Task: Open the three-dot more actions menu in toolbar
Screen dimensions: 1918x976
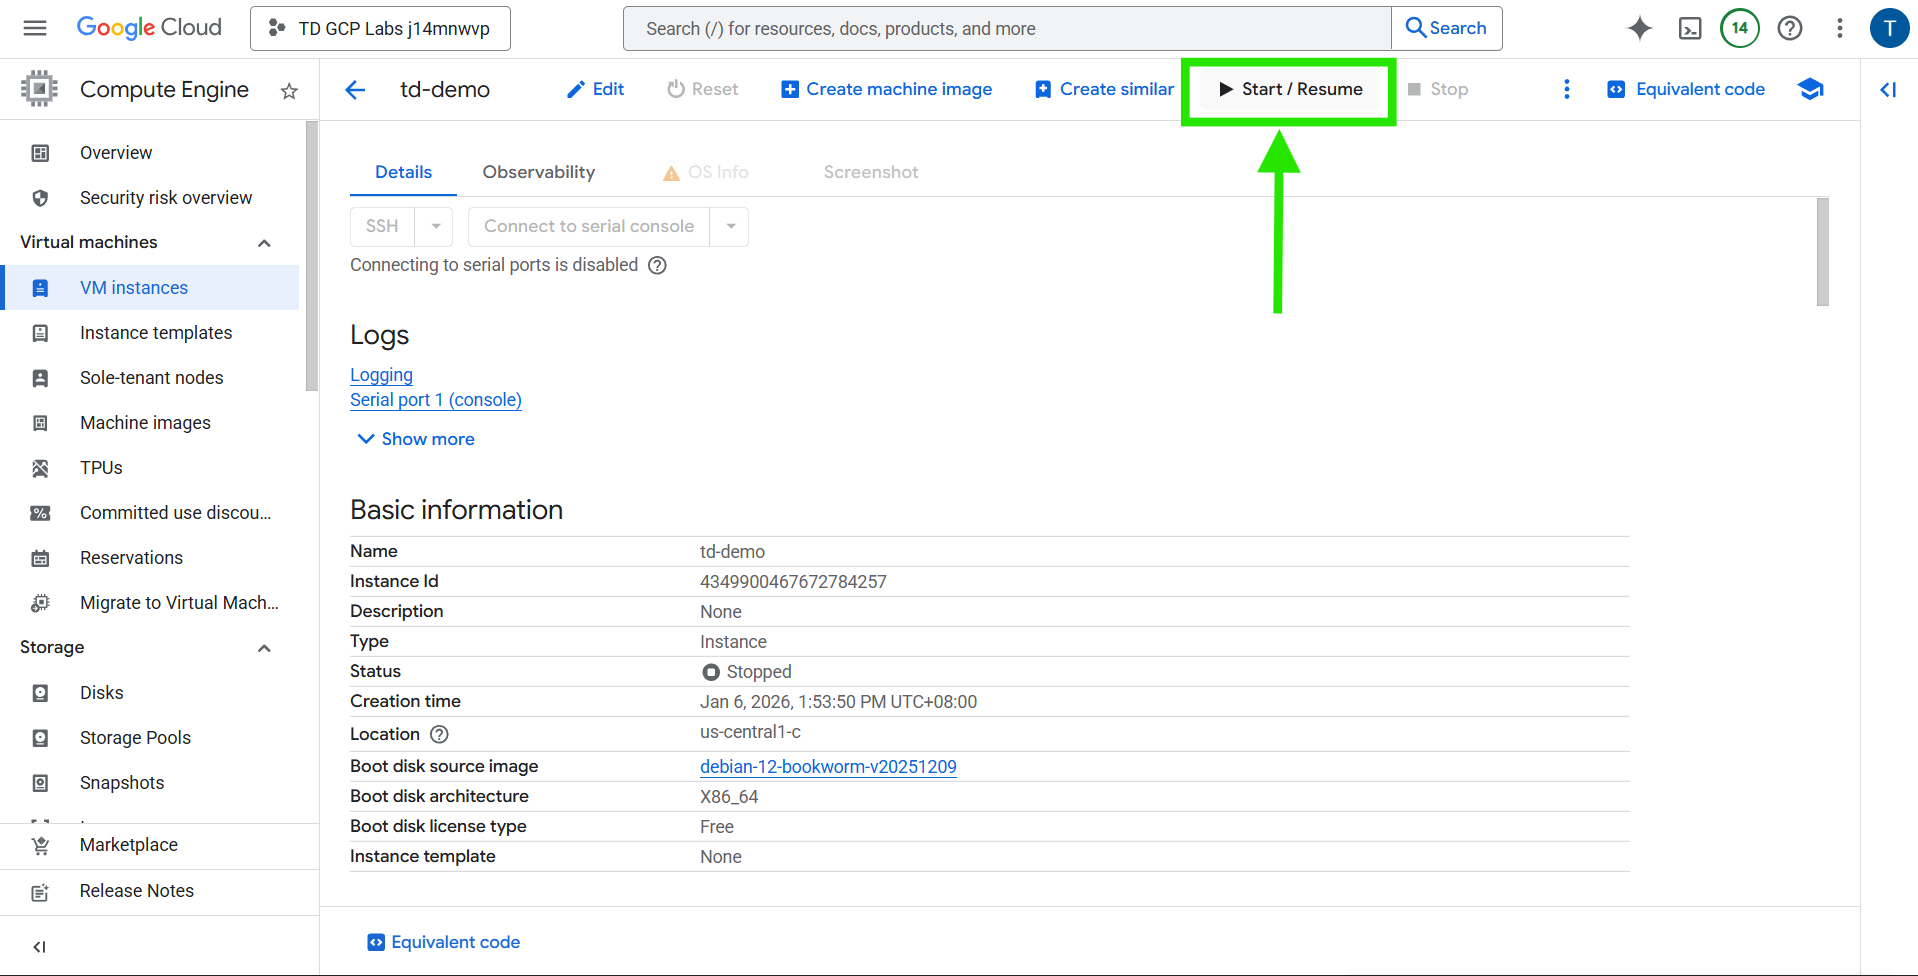Action: pyautogui.click(x=1566, y=89)
